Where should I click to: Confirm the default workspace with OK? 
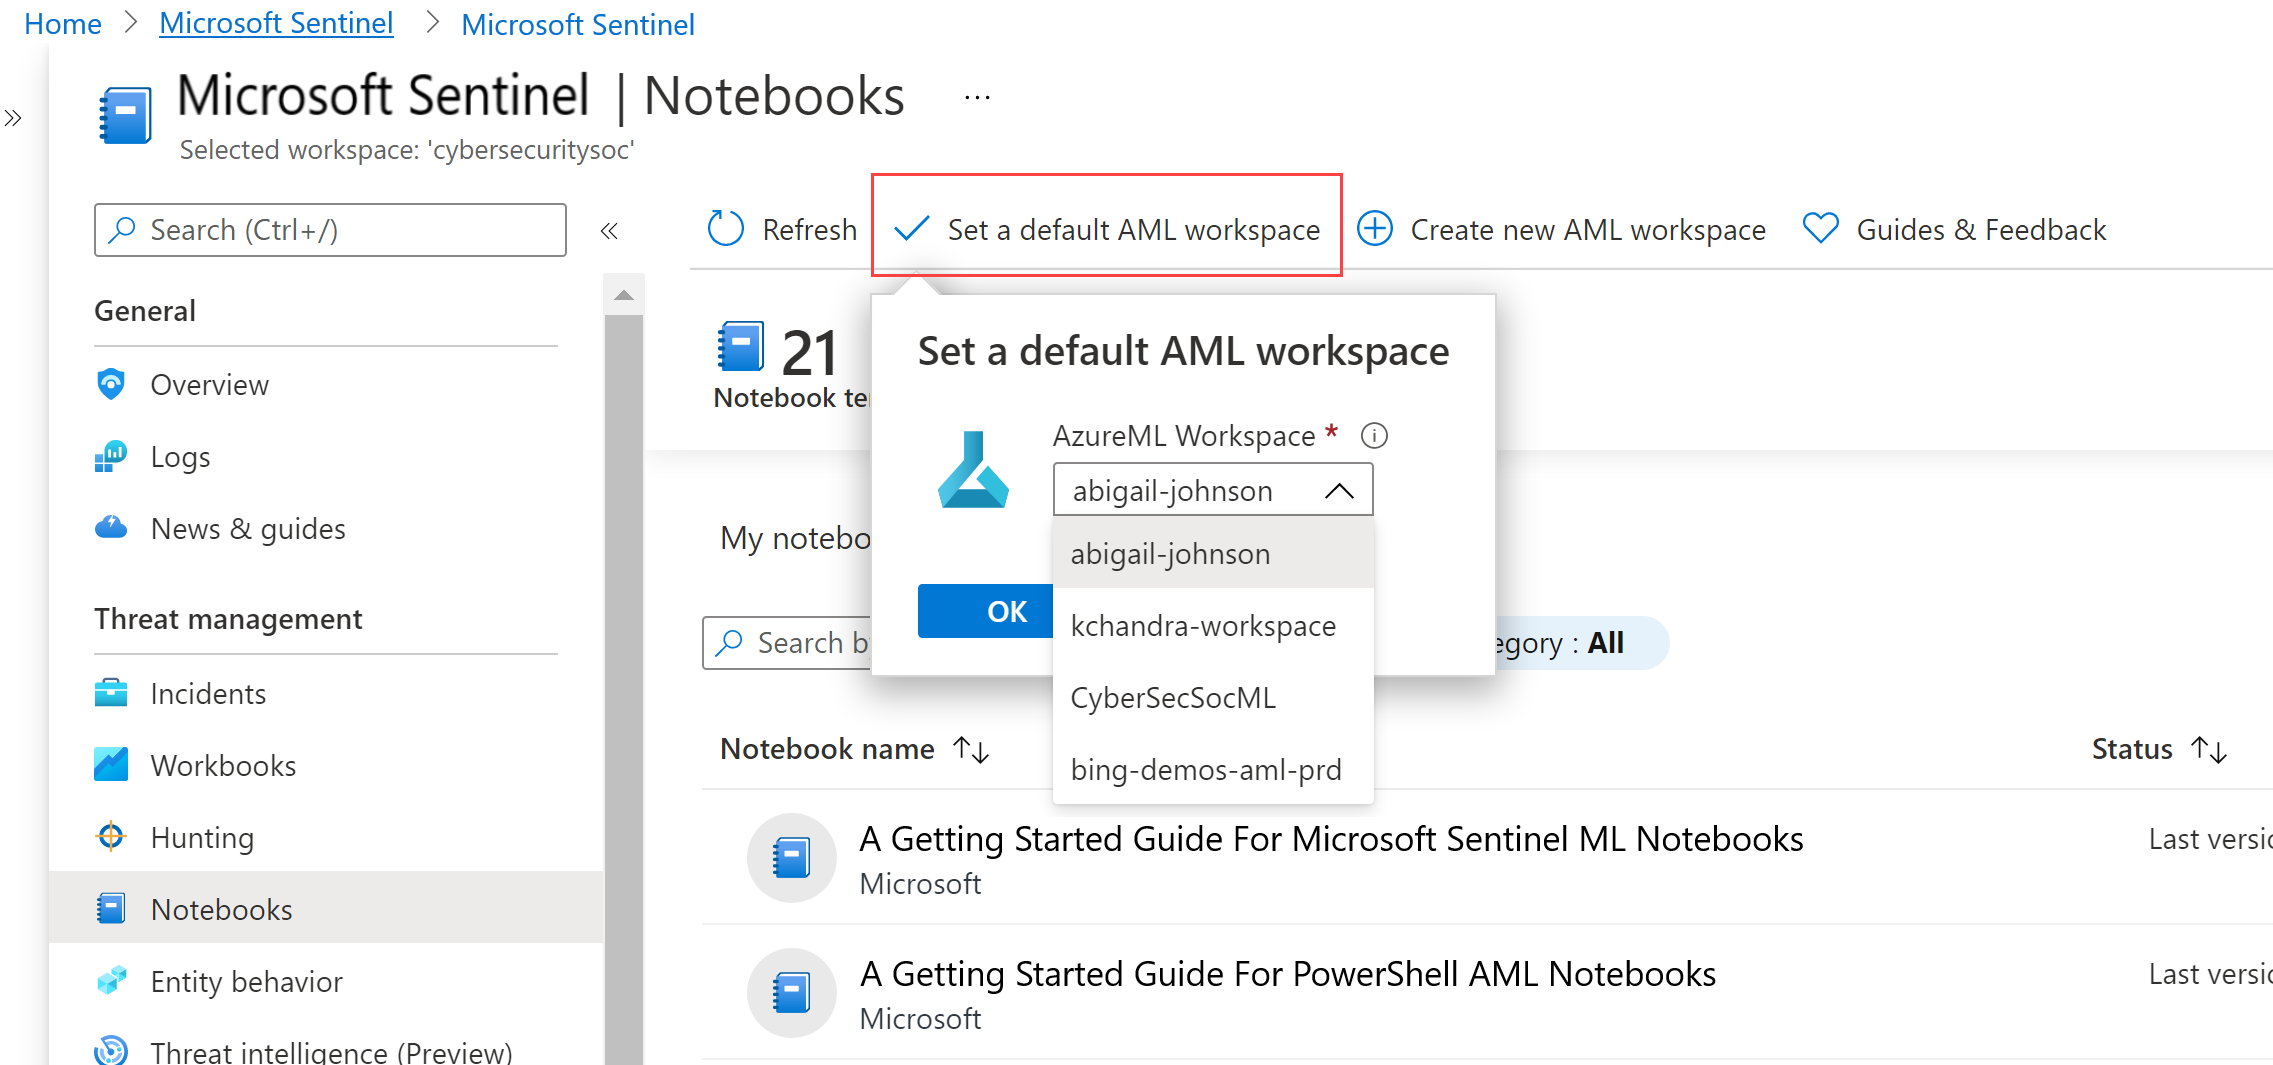pos(1006,611)
